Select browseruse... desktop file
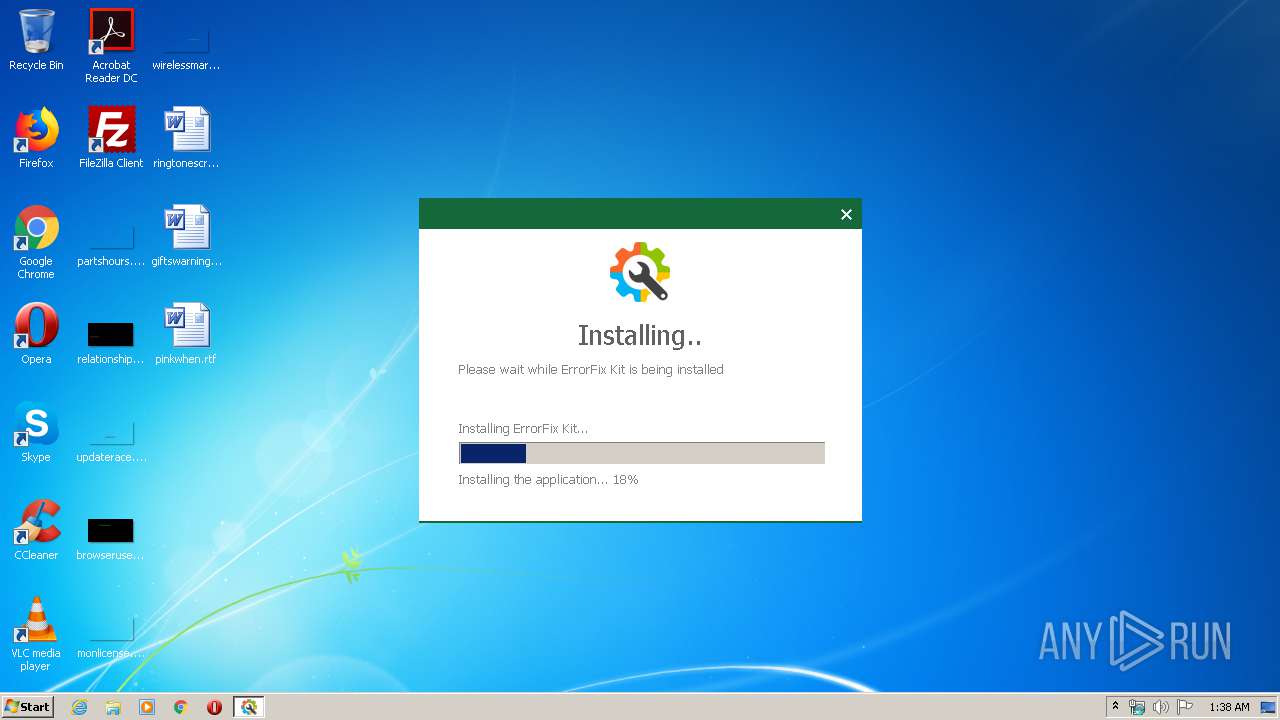Screen dimensions: 1280x720 111,540
